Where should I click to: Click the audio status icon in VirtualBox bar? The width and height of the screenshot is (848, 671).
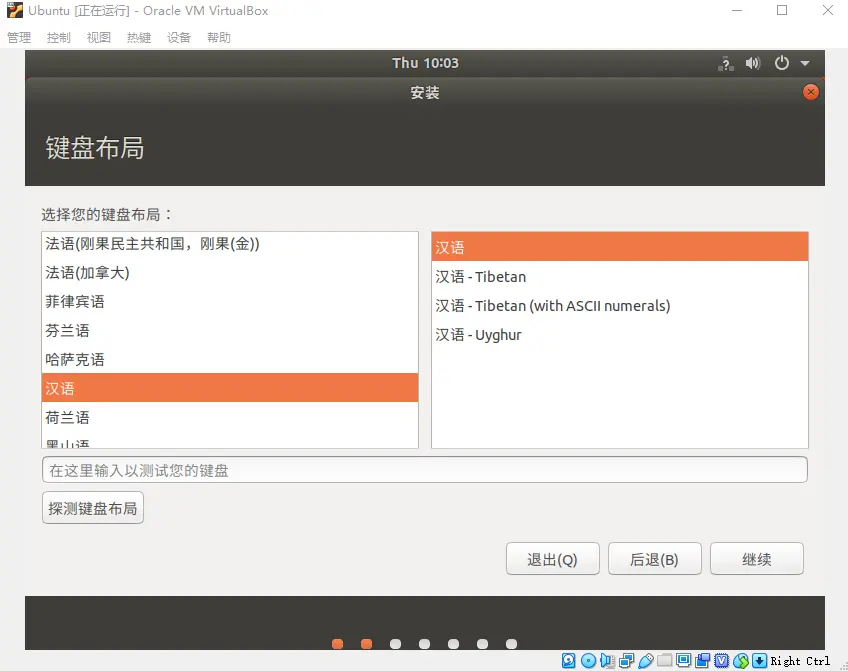point(607,660)
